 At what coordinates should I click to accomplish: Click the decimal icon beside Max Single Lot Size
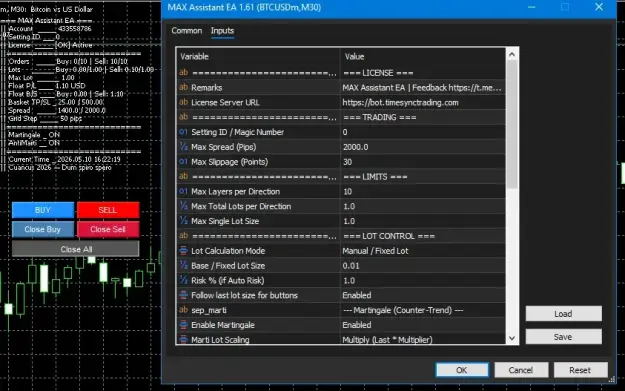tap(183, 221)
